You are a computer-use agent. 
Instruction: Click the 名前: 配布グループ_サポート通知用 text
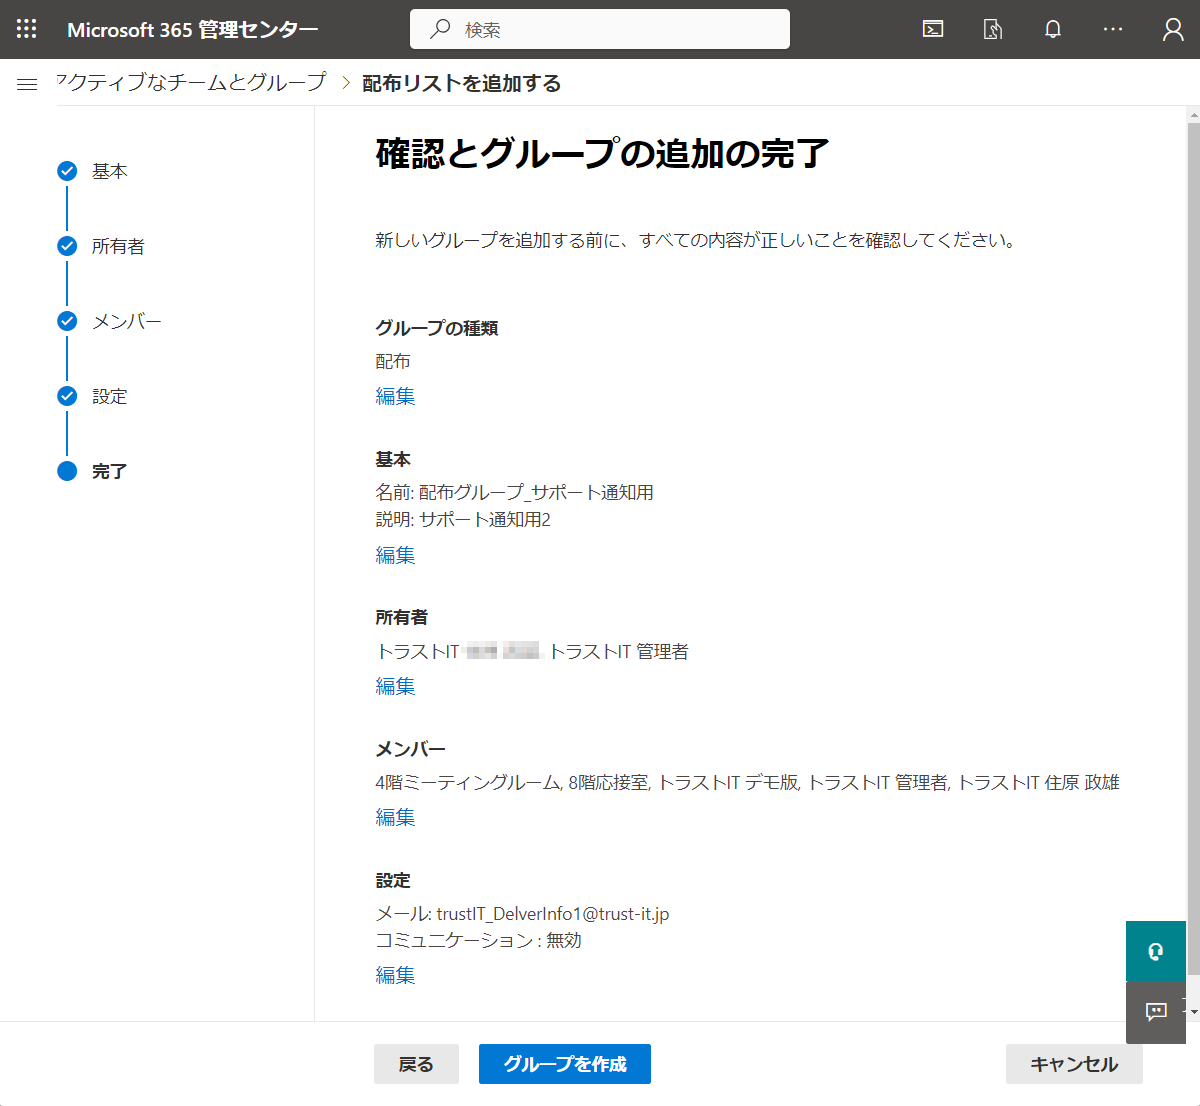click(x=514, y=492)
